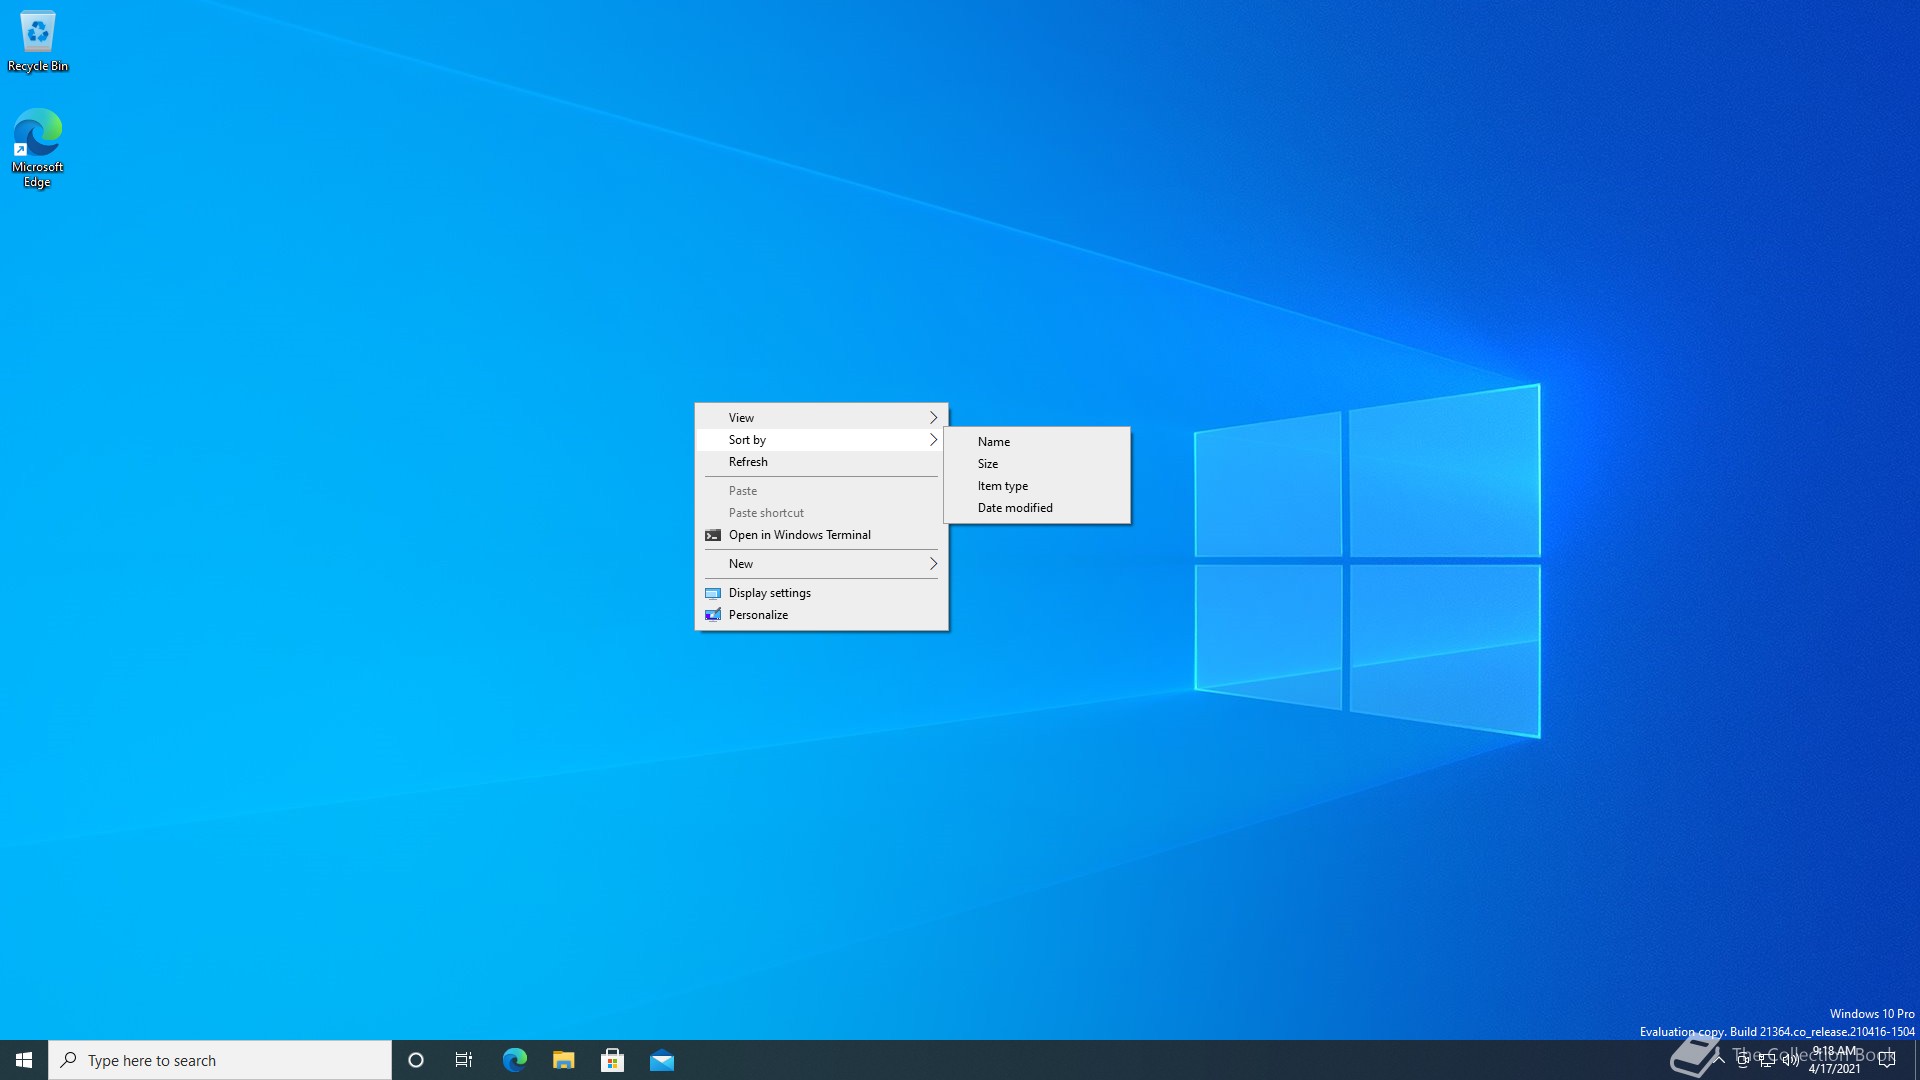
Task: Open the Mail app taskbar icon
Action: [x=662, y=1060]
